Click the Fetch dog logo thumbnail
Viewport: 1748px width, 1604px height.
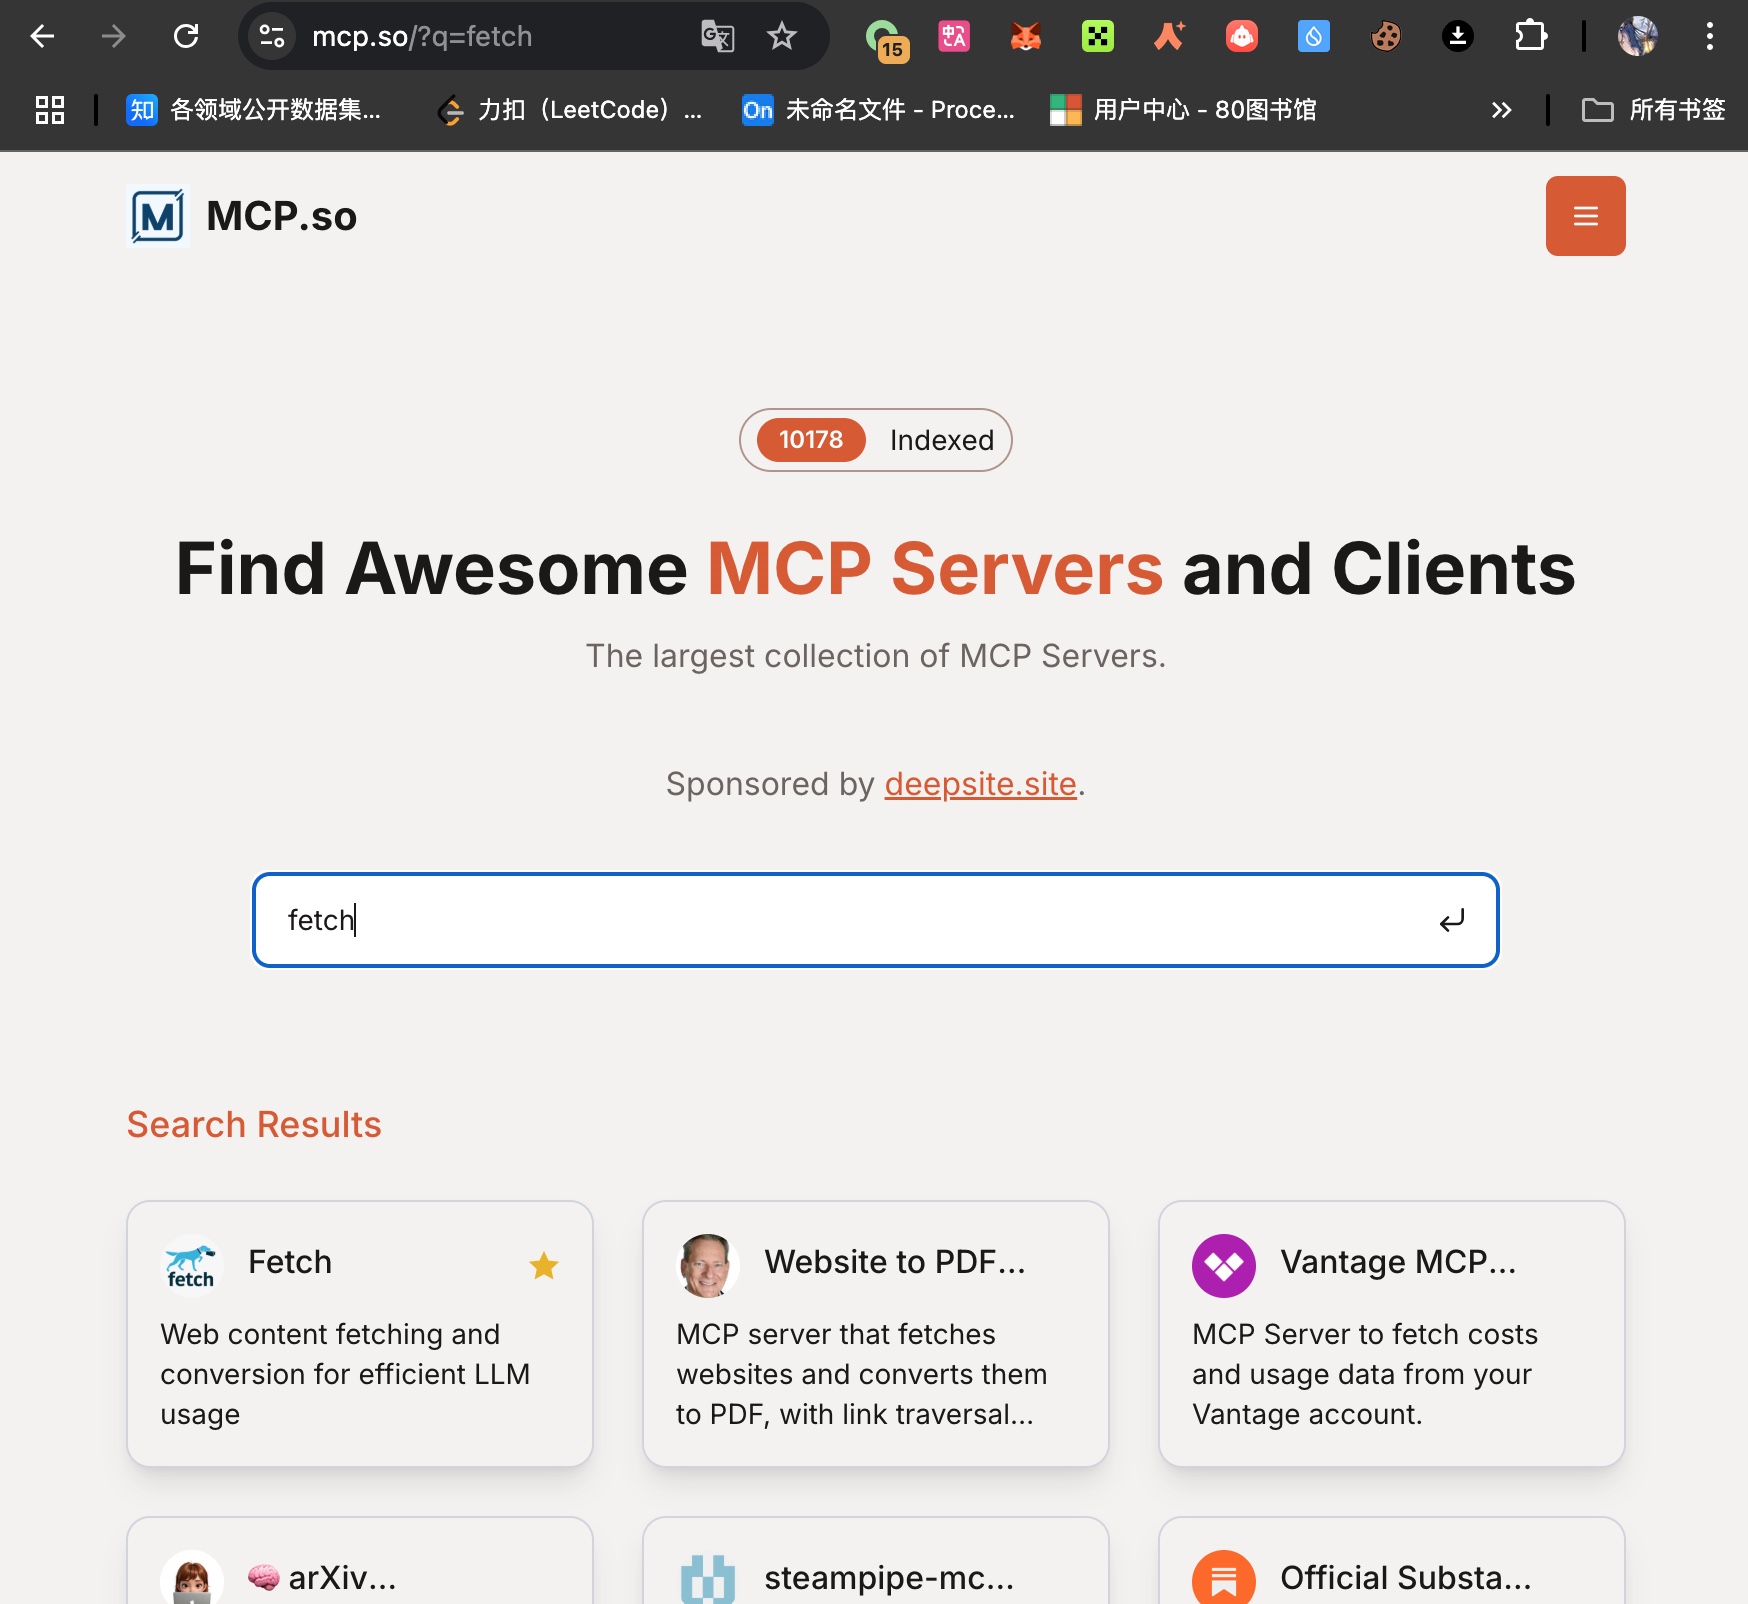pos(191,1265)
